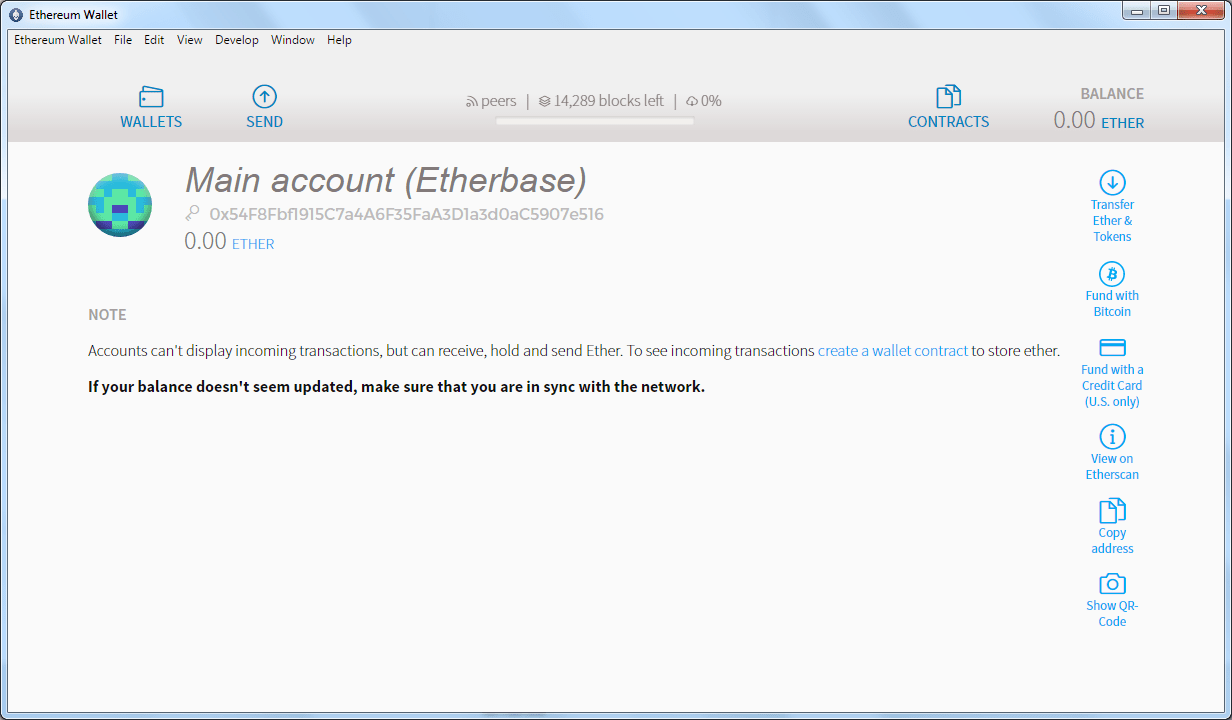Click the Main account (Etherbase) title
The height and width of the screenshot is (720, 1232).
tap(385, 180)
